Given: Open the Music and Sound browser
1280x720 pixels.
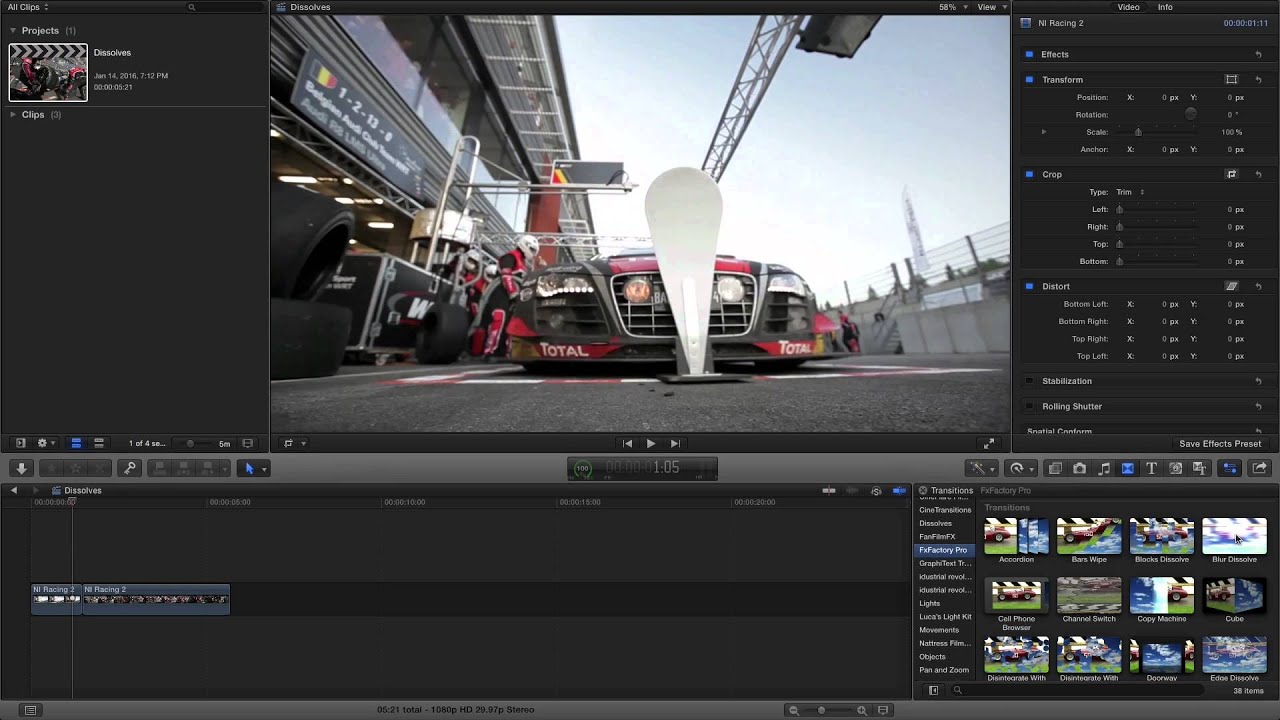Looking at the screenshot, I should coord(1103,468).
